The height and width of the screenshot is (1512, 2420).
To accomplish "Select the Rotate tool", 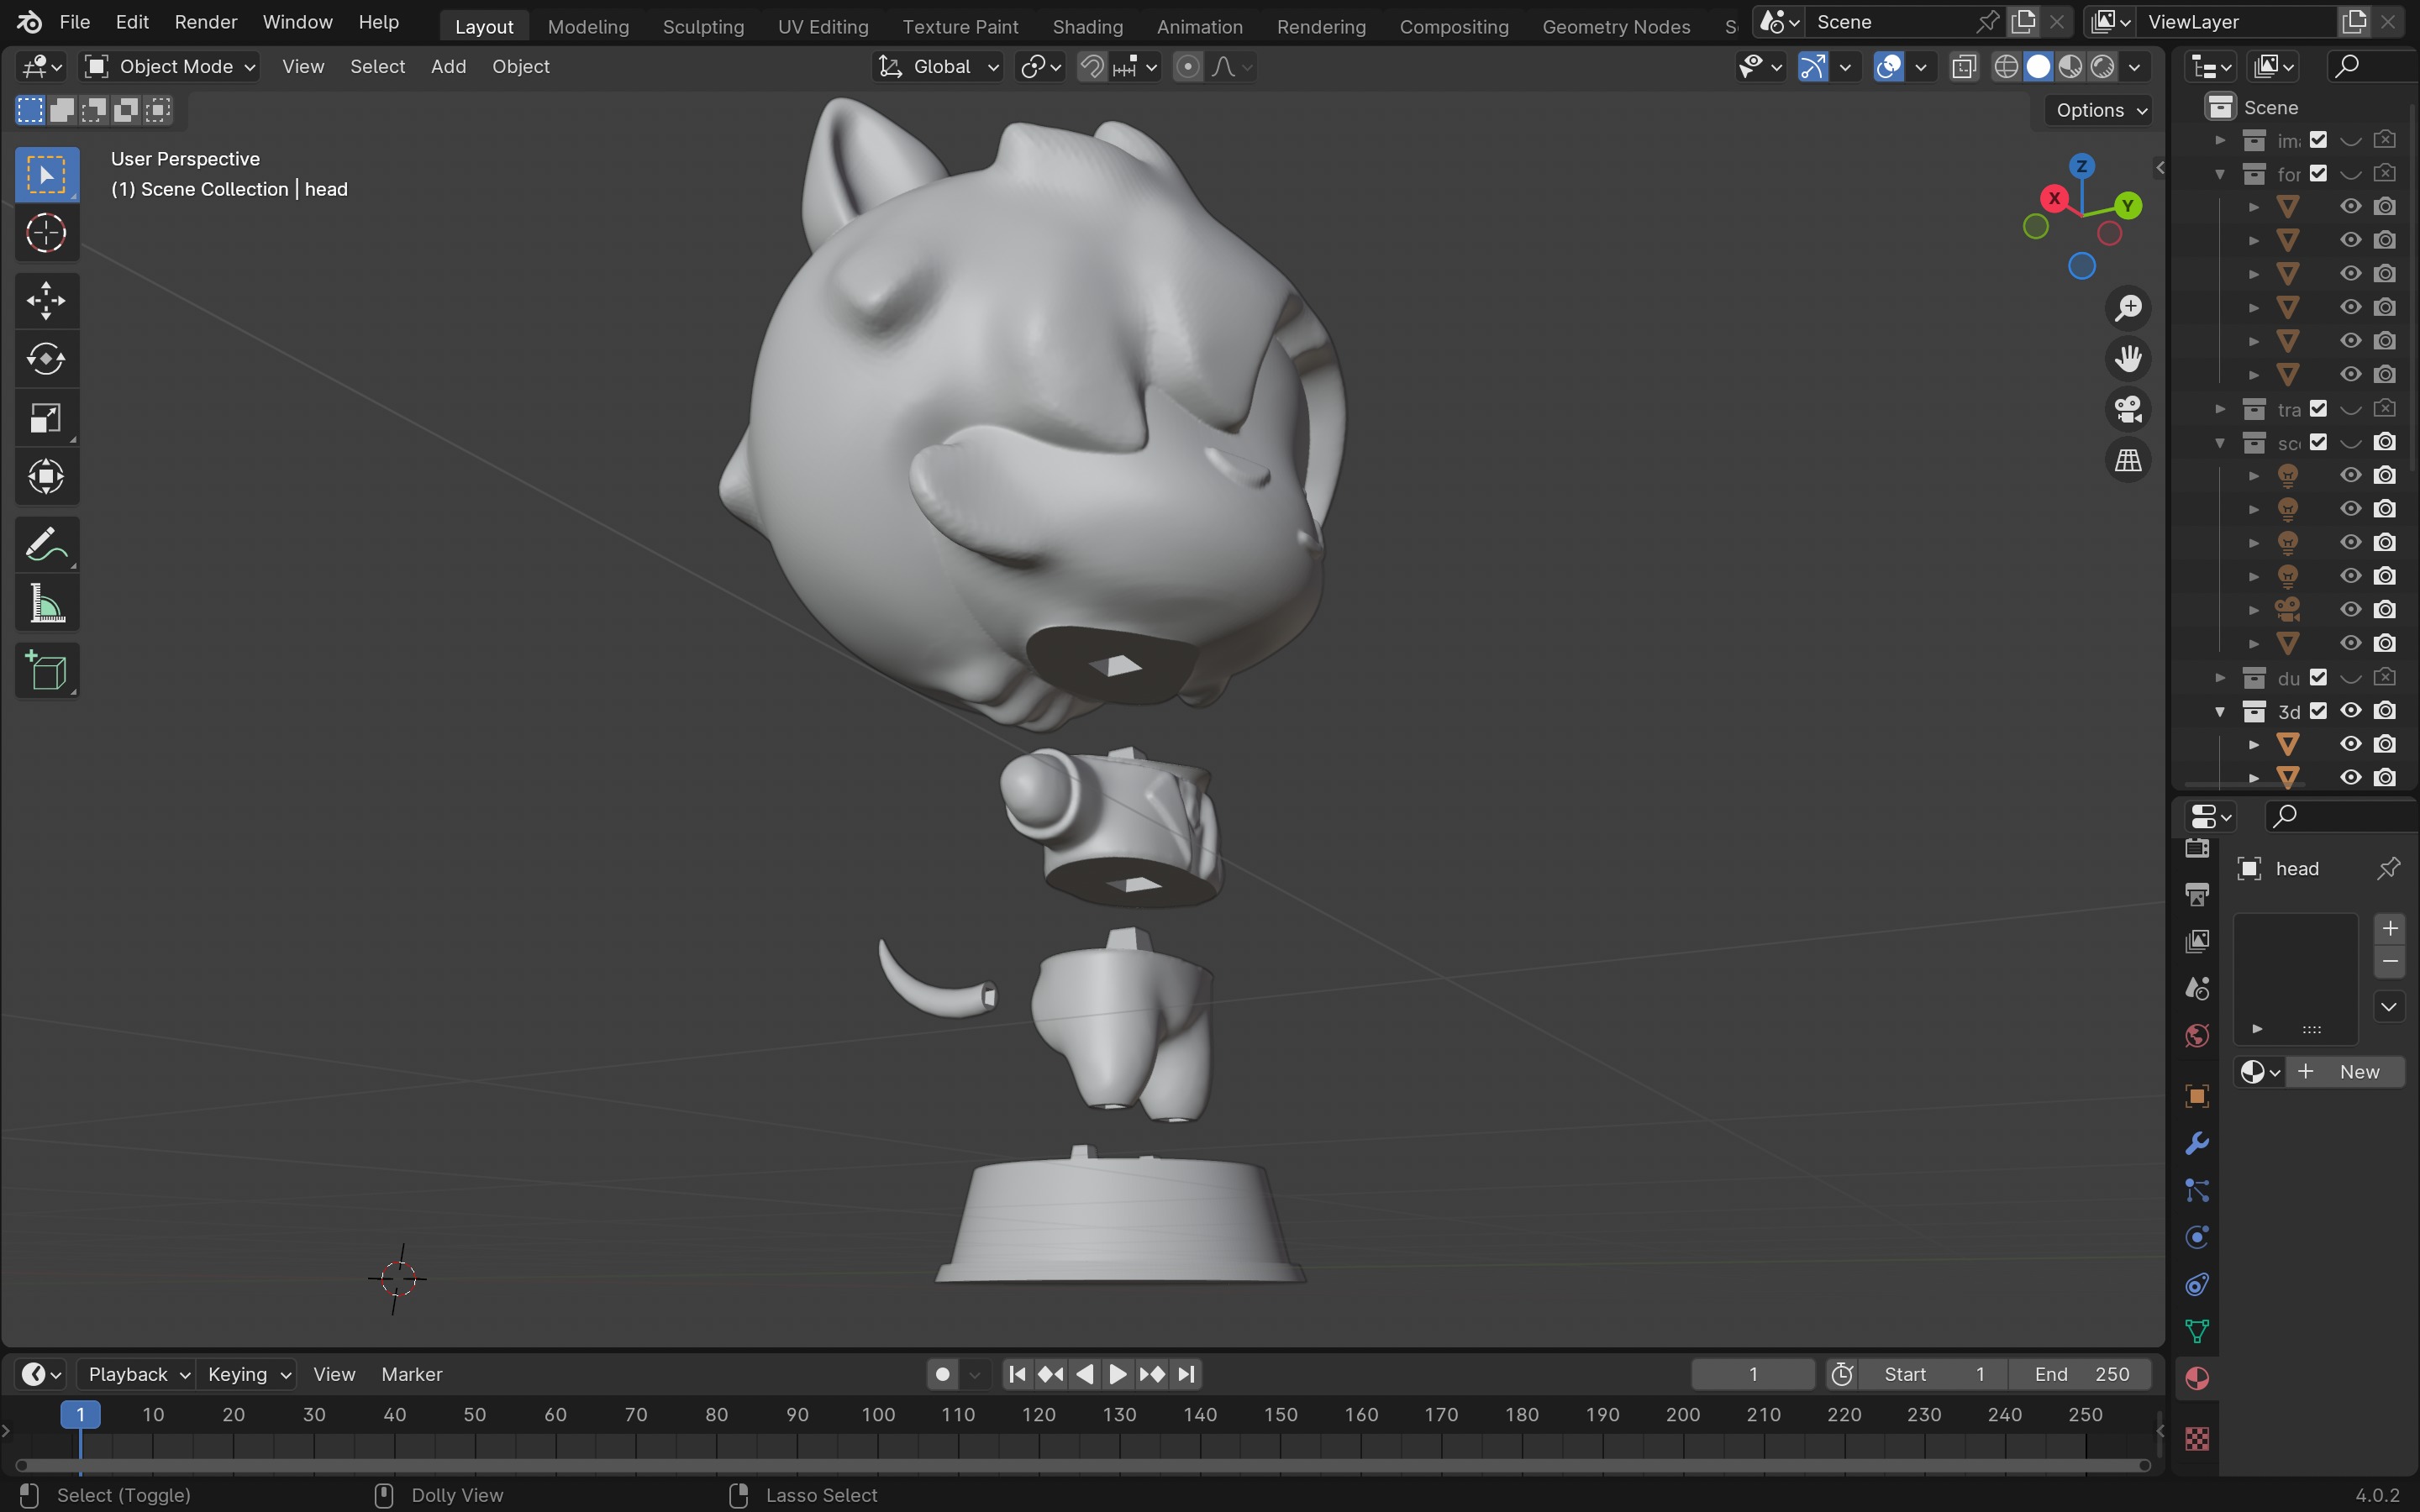I will pos(46,359).
